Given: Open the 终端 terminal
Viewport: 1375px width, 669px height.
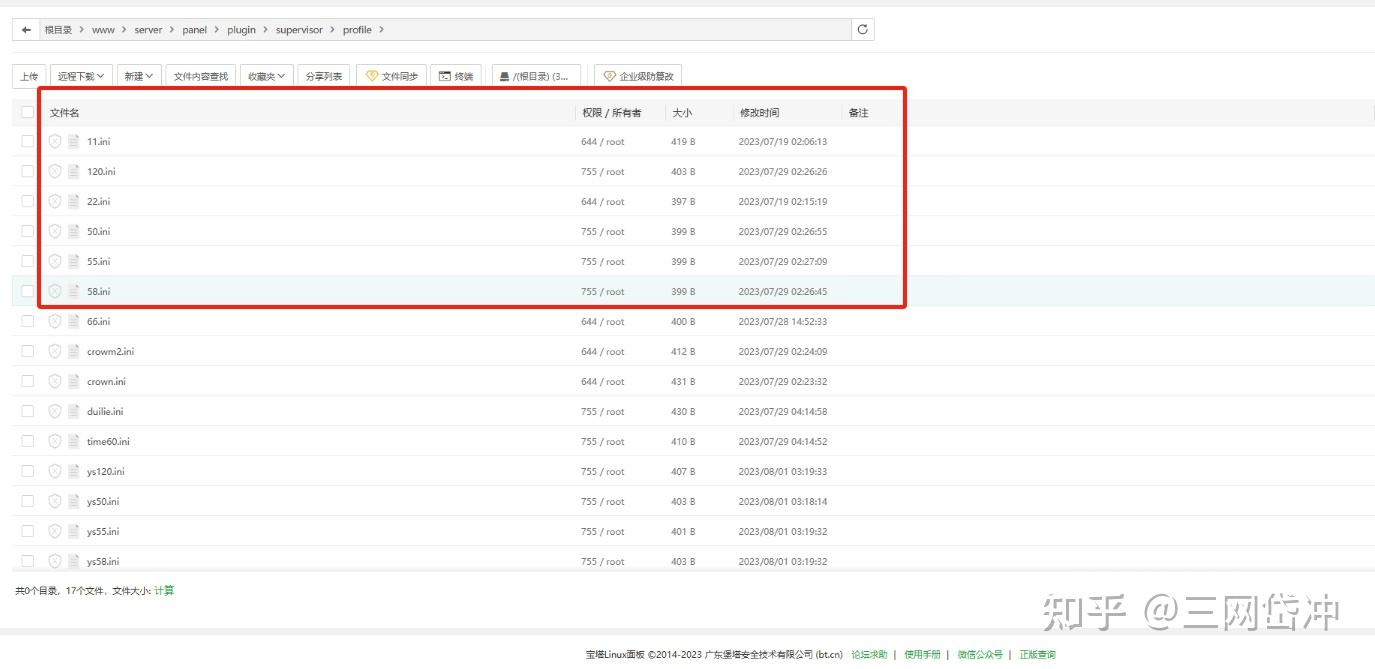Looking at the screenshot, I should click(457, 76).
